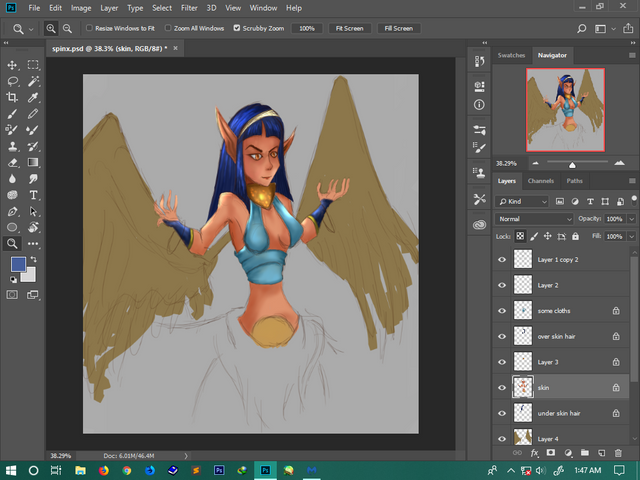Image resolution: width=640 pixels, height=480 pixels.
Task: Toggle Quick Mask mode
Action: (12, 295)
